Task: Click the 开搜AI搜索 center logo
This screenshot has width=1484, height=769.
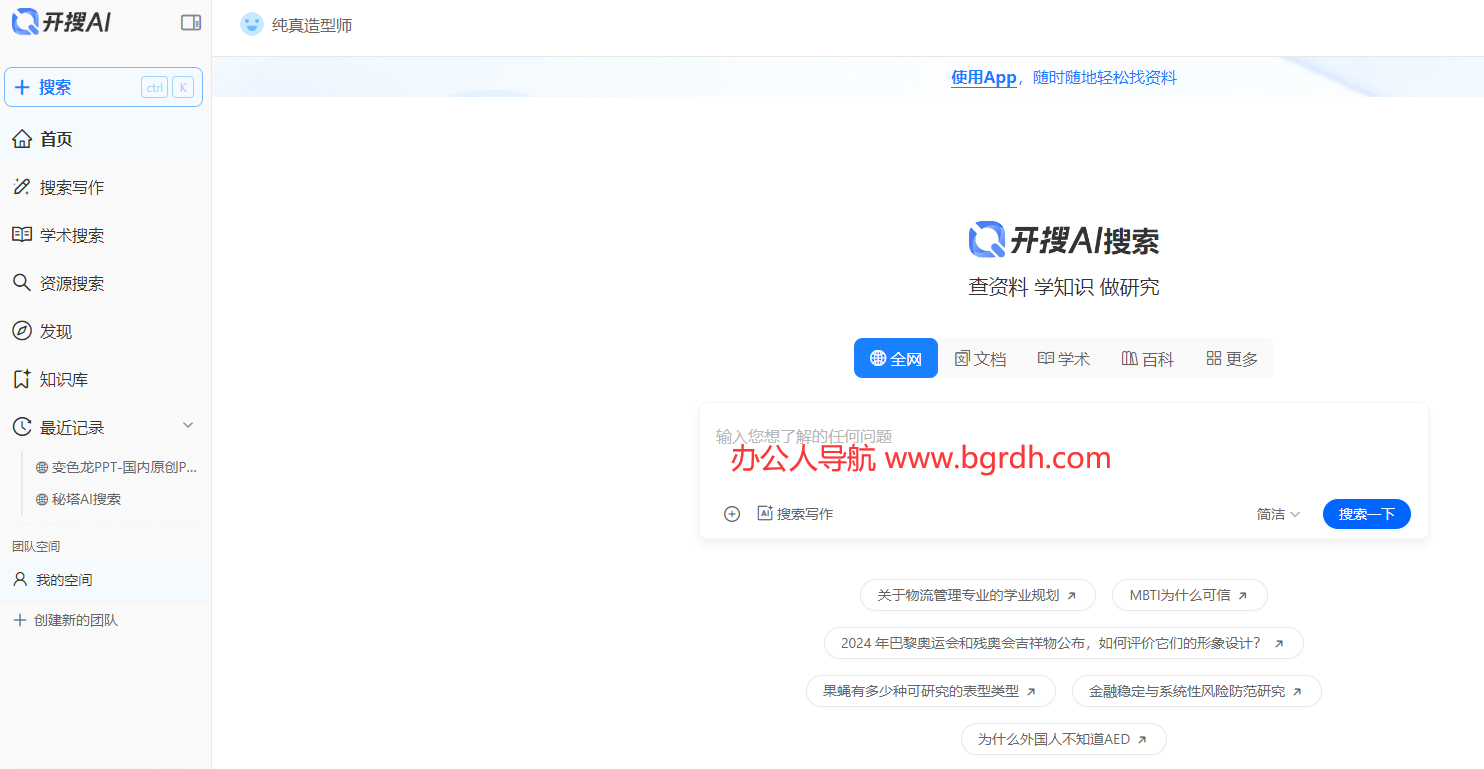Action: pyautogui.click(x=1064, y=240)
